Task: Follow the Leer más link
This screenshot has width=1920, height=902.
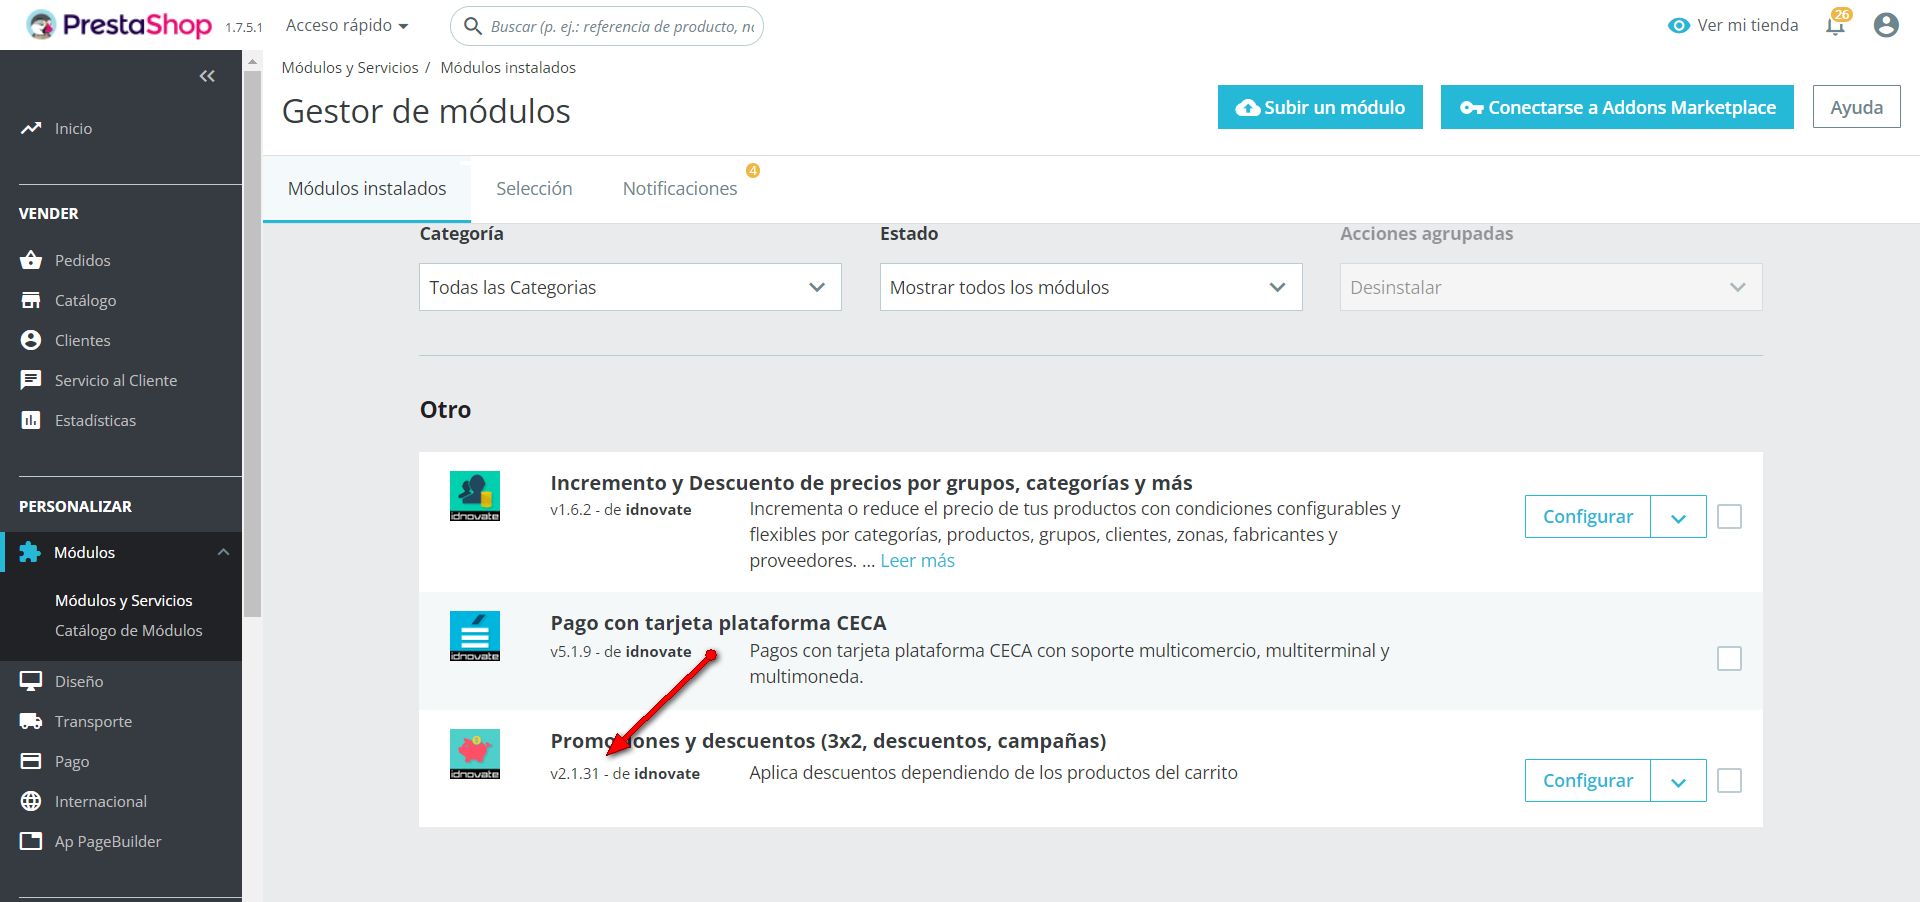Action: click(917, 561)
